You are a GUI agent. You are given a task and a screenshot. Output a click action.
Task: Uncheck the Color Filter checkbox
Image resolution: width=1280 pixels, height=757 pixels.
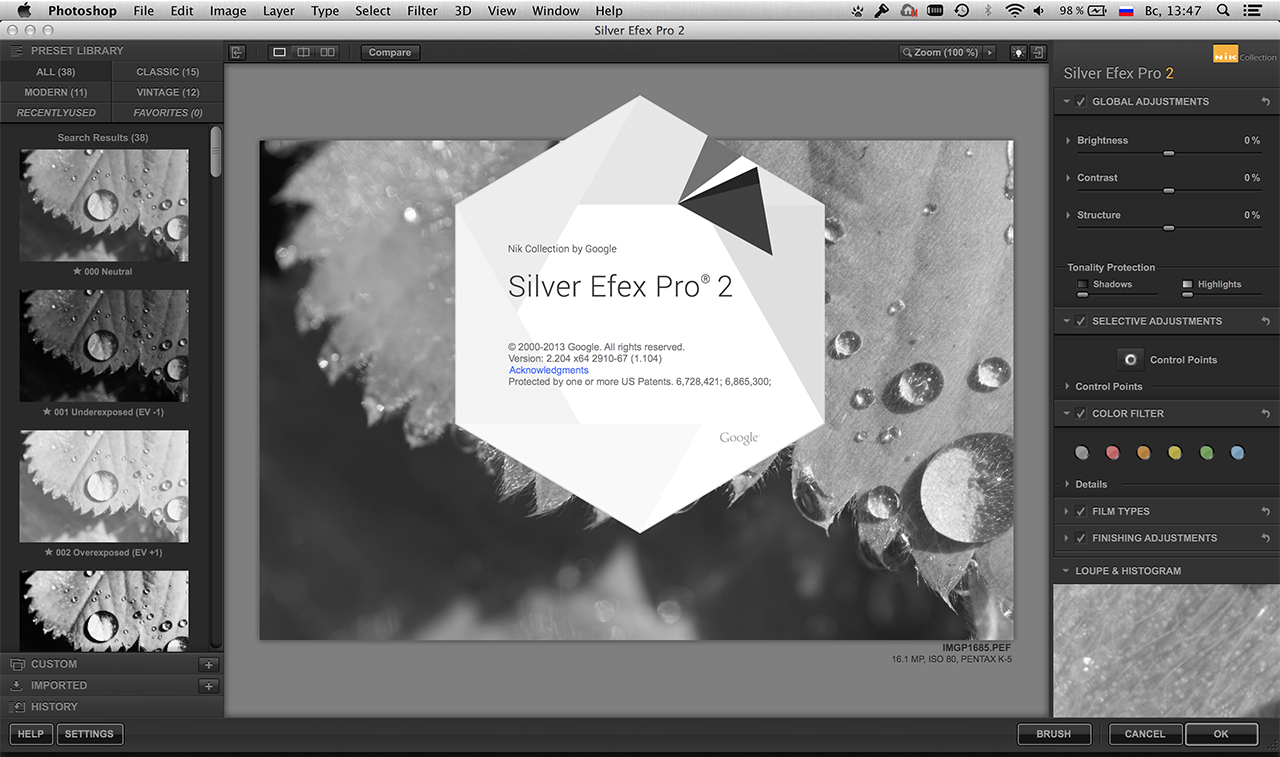(1081, 414)
